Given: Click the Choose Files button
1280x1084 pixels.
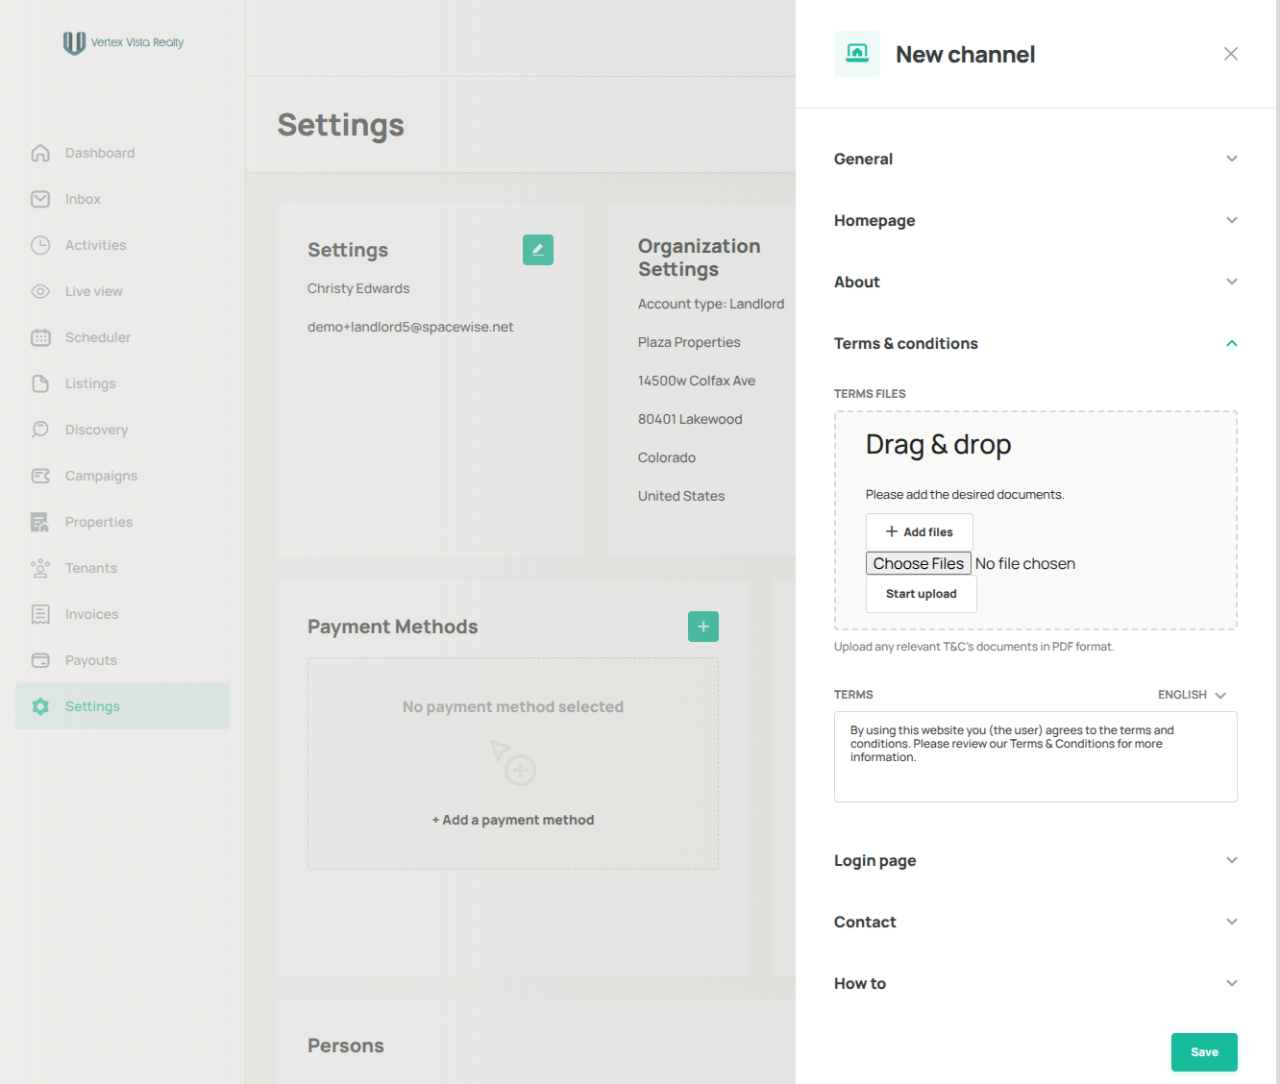Looking at the screenshot, I should pyautogui.click(x=918, y=564).
